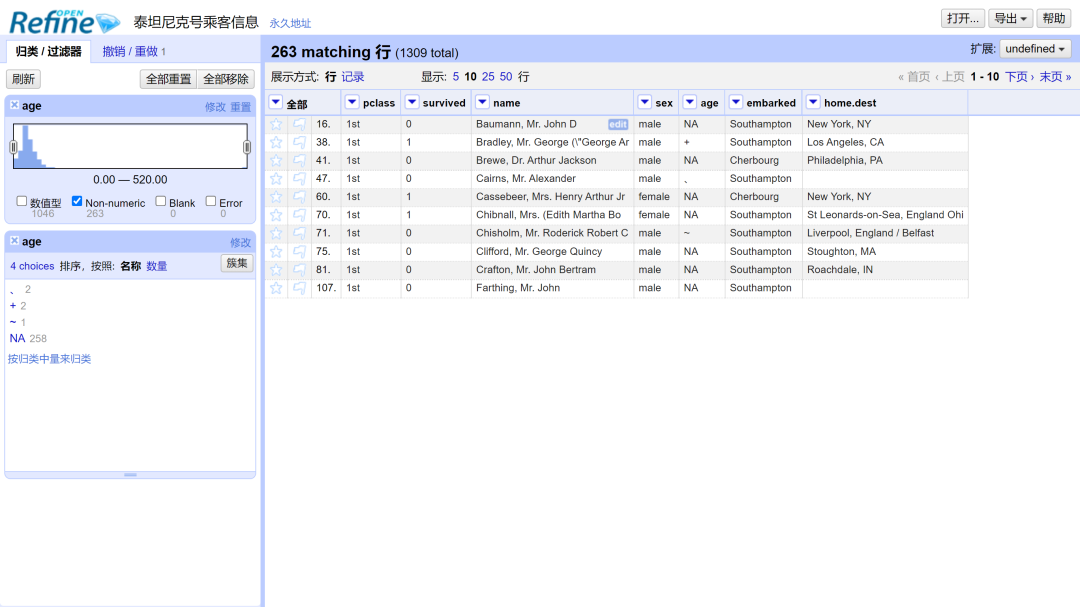The width and height of the screenshot is (1080, 607).
Task: Show 50 rows per page
Action: [x=506, y=76]
